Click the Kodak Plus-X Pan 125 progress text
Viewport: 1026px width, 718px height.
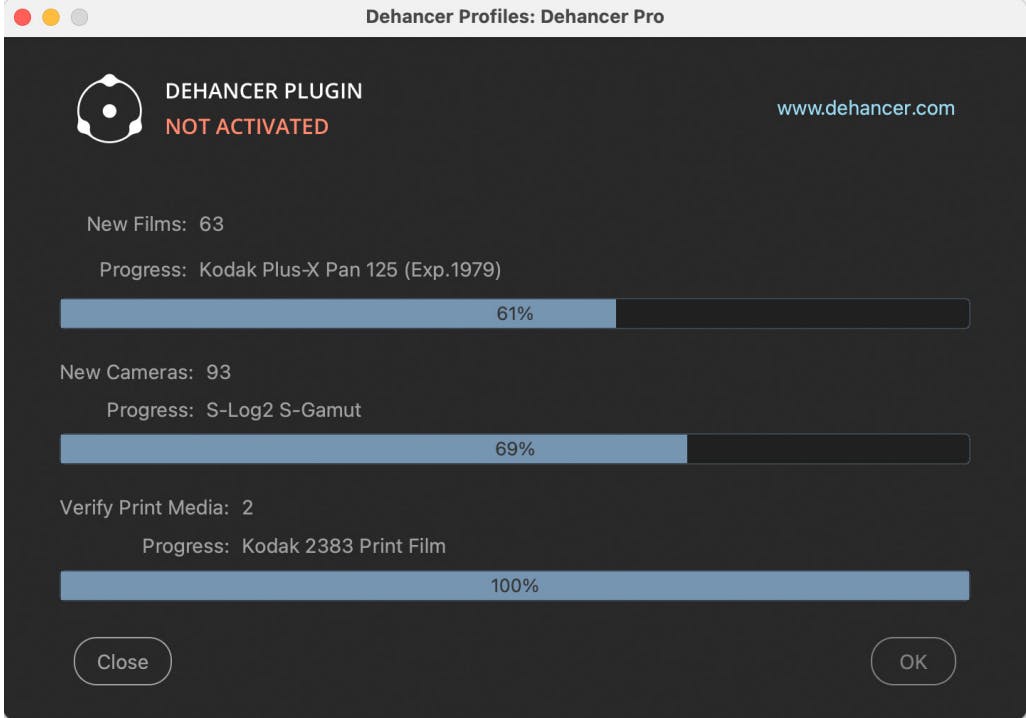tap(349, 269)
